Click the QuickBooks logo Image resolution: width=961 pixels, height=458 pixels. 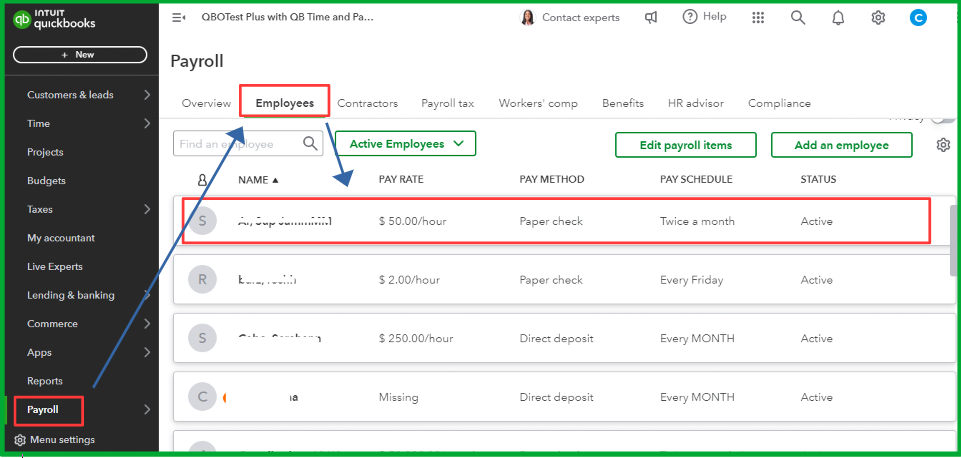(x=55, y=20)
